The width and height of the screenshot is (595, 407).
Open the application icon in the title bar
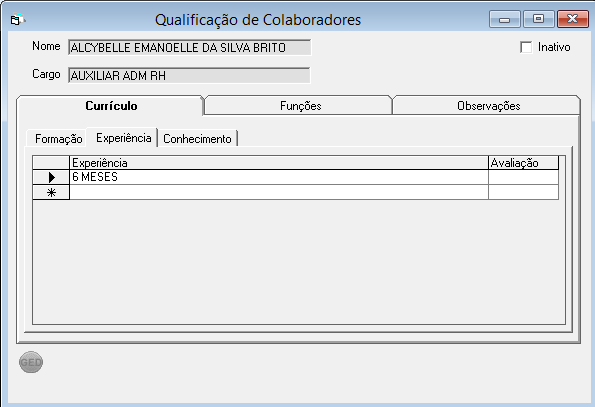tap(17, 20)
